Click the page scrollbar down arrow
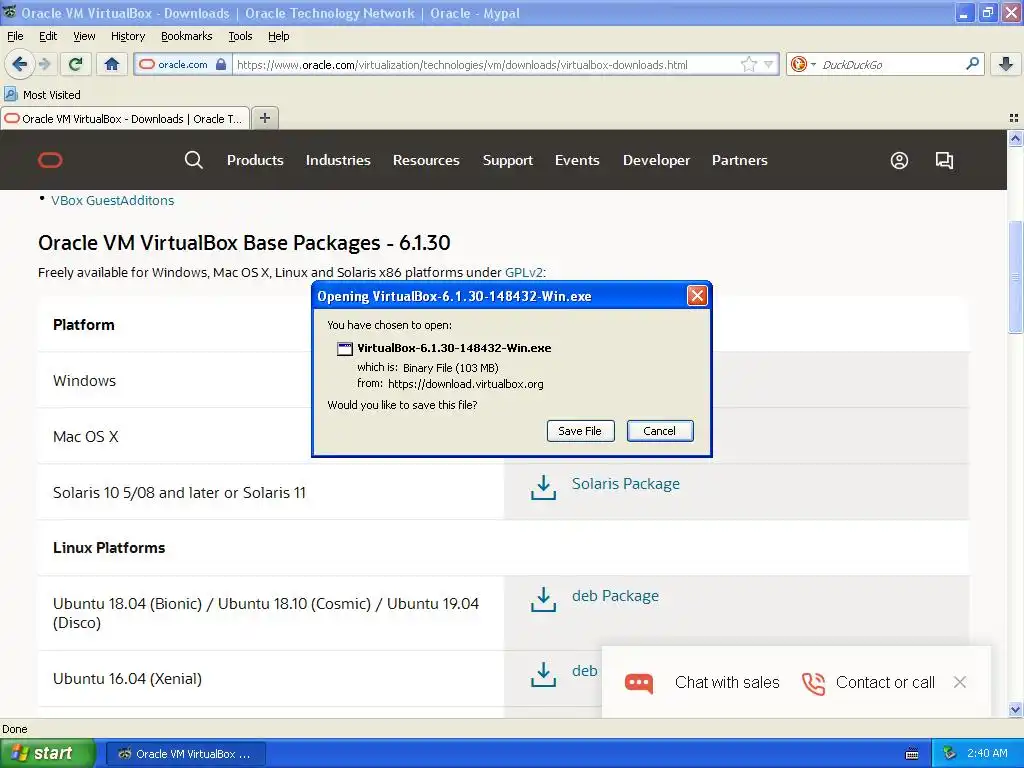This screenshot has height=768, width=1024. pos(1015,709)
